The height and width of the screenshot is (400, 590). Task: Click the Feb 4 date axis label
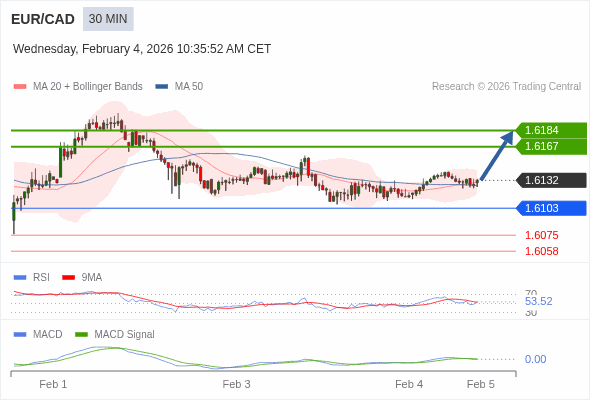409,385
